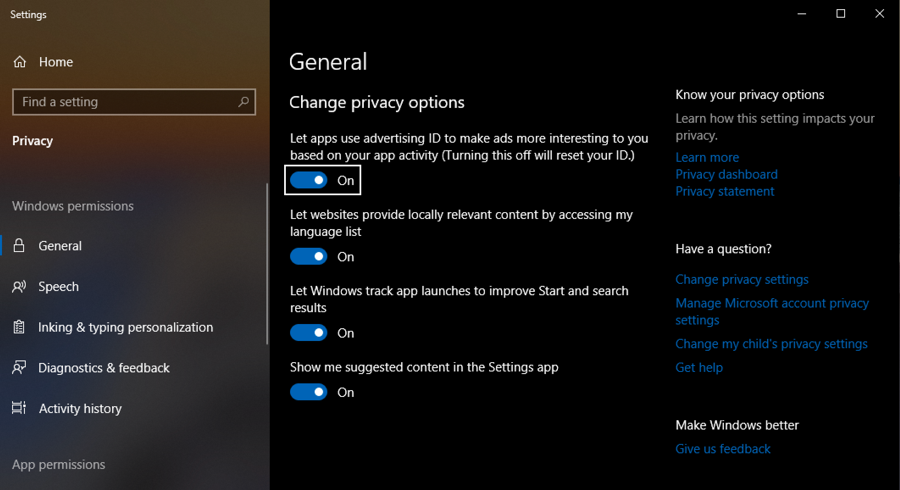Open the Privacy dashboard link
This screenshot has width=900, height=490.
coord(726,174)
